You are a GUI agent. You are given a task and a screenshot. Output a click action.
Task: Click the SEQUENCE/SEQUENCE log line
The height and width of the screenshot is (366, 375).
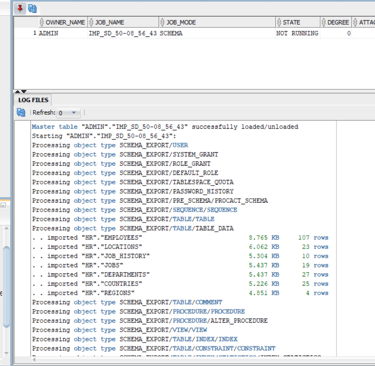tap(135, 210)
